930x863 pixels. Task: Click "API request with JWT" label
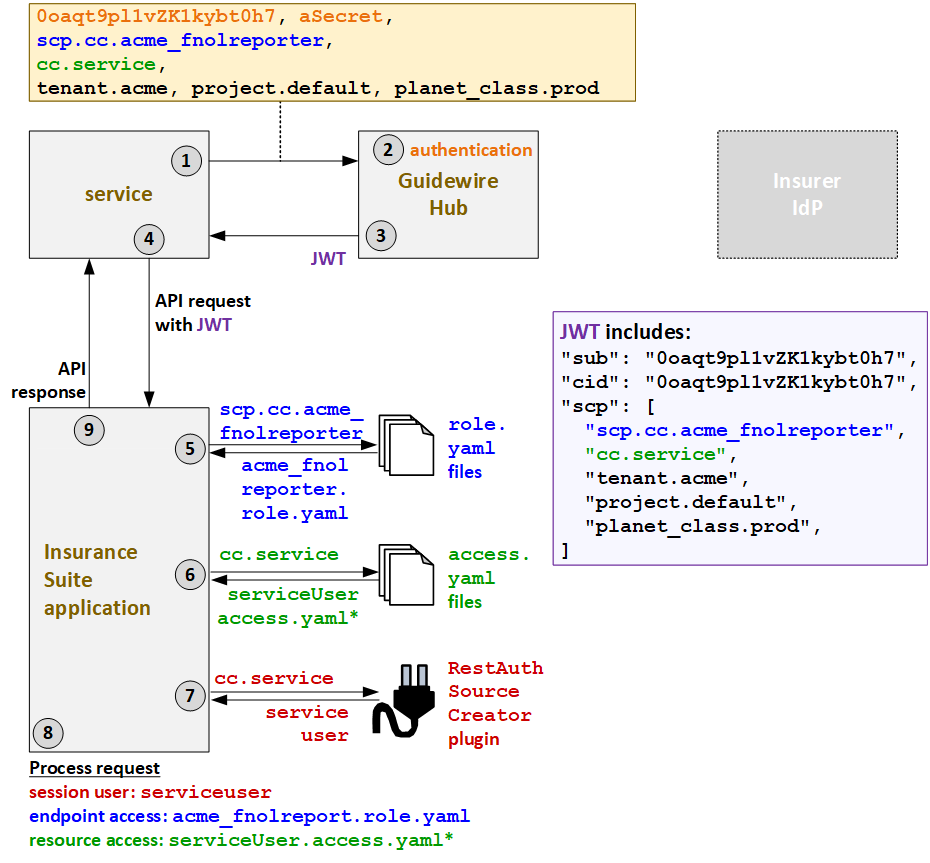203,312
